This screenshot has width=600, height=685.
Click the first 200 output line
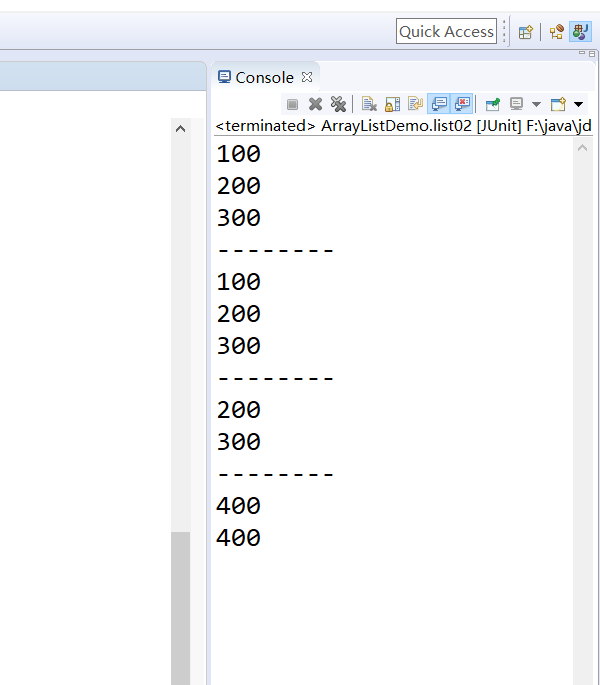click(x=239, y=186)
